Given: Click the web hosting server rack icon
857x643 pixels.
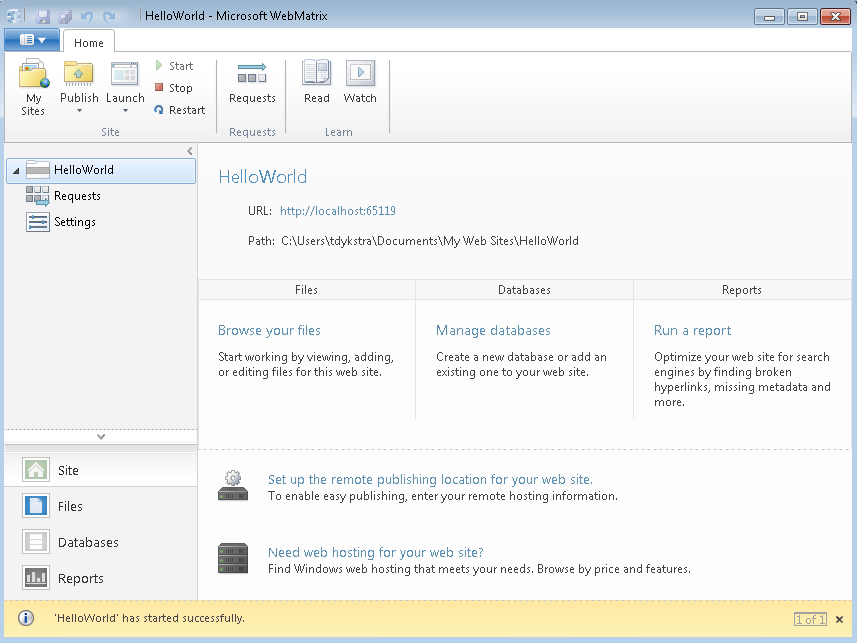Looking at the screenshot, I should tap(233, 558).
